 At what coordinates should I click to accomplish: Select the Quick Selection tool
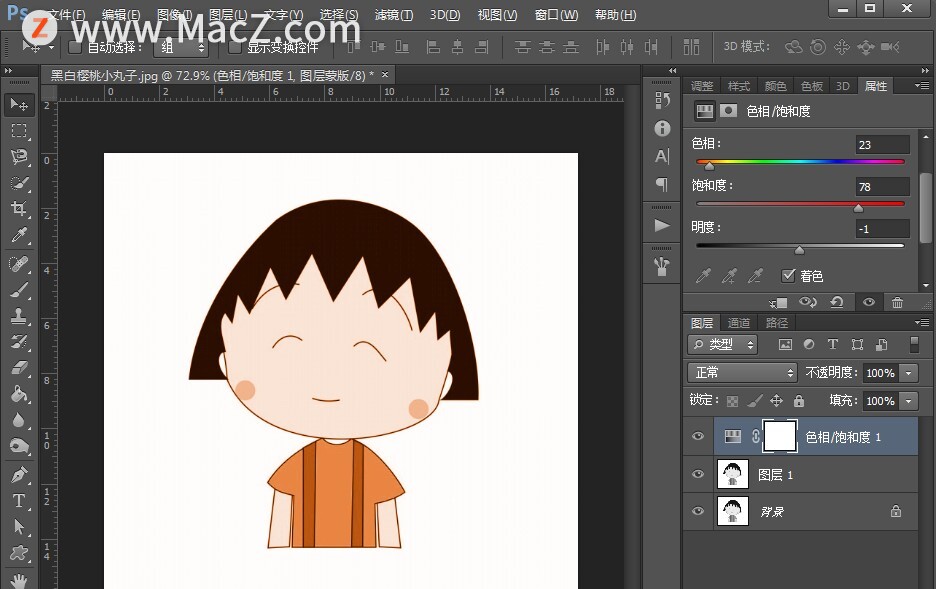pyautogui.click(x=19, y=183)
